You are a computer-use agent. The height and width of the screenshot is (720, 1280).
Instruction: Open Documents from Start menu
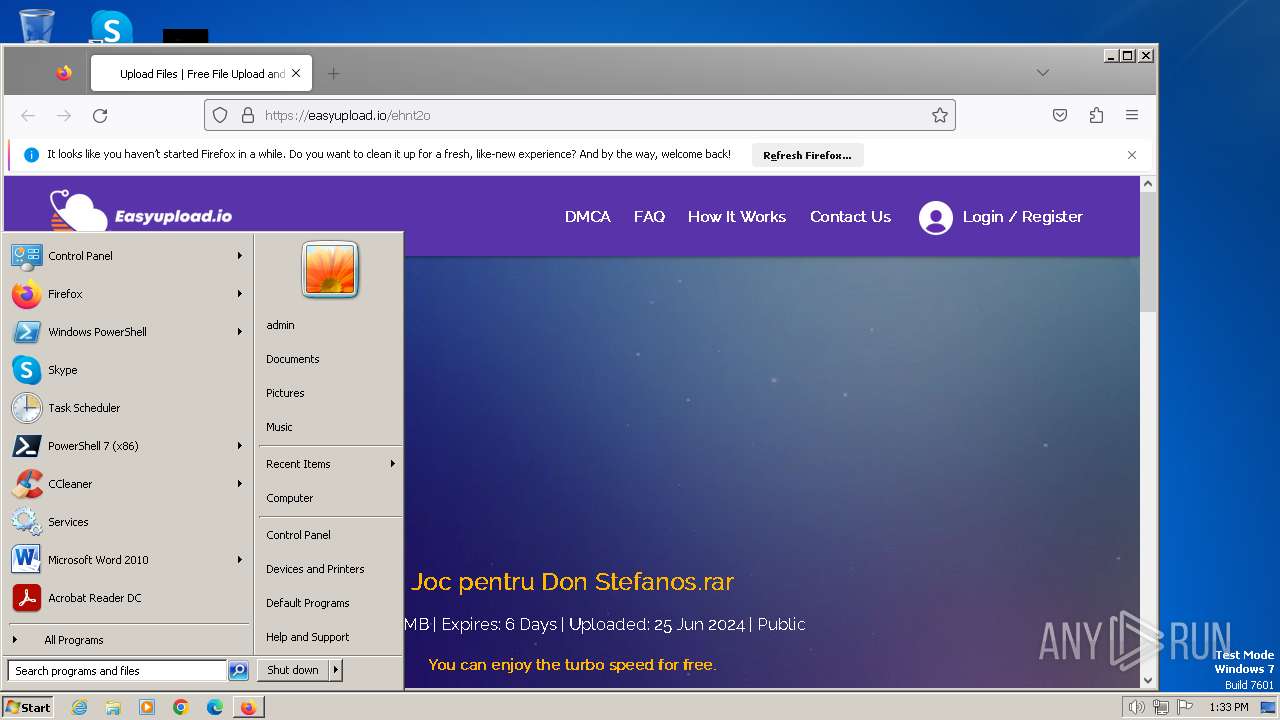tap(292, 359)
